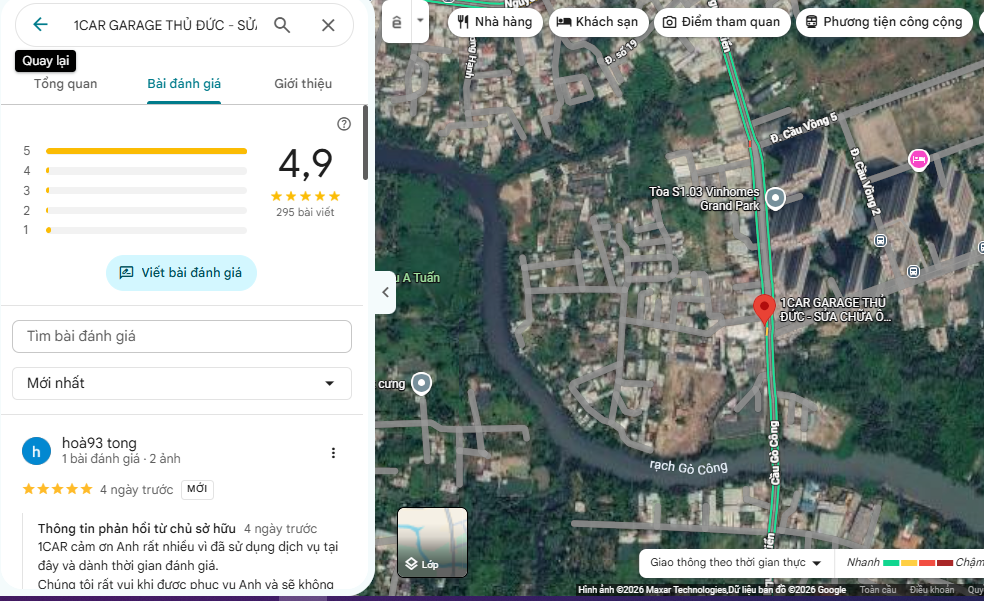Select the Bài đánh giá tab
Screen dimensions: 984x601
(x=184, y=84)
